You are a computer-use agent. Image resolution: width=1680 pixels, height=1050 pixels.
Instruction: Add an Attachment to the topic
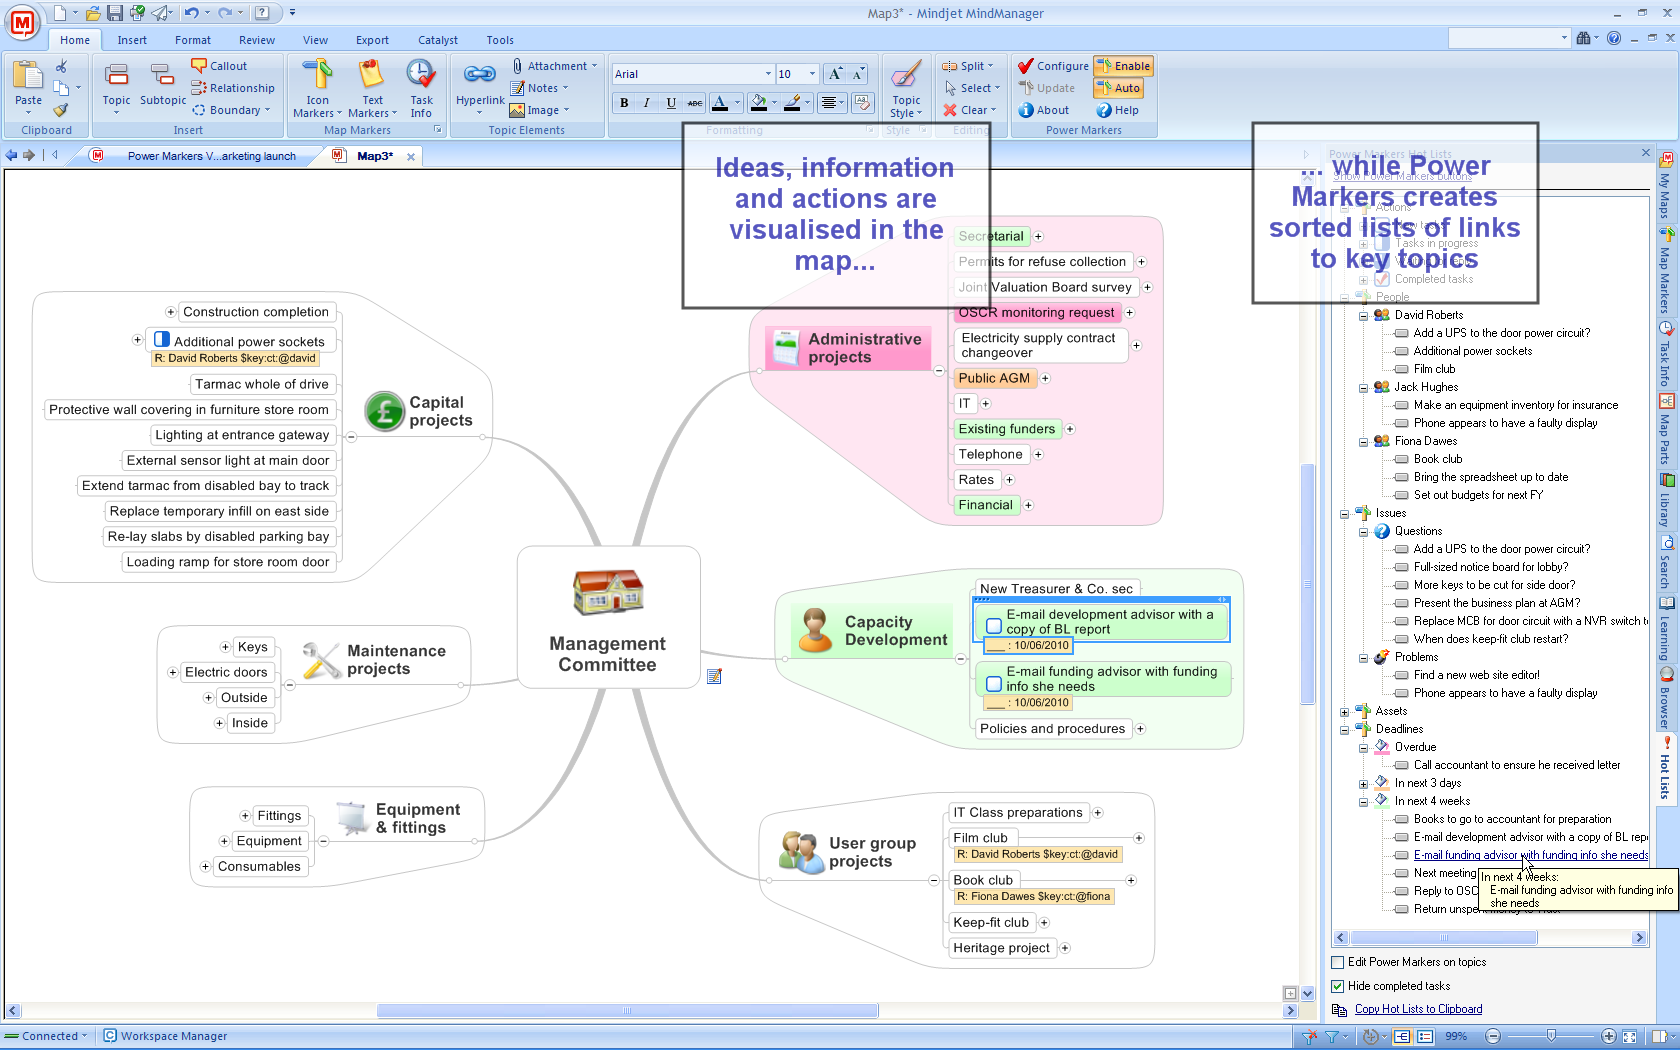pos(553,66)
